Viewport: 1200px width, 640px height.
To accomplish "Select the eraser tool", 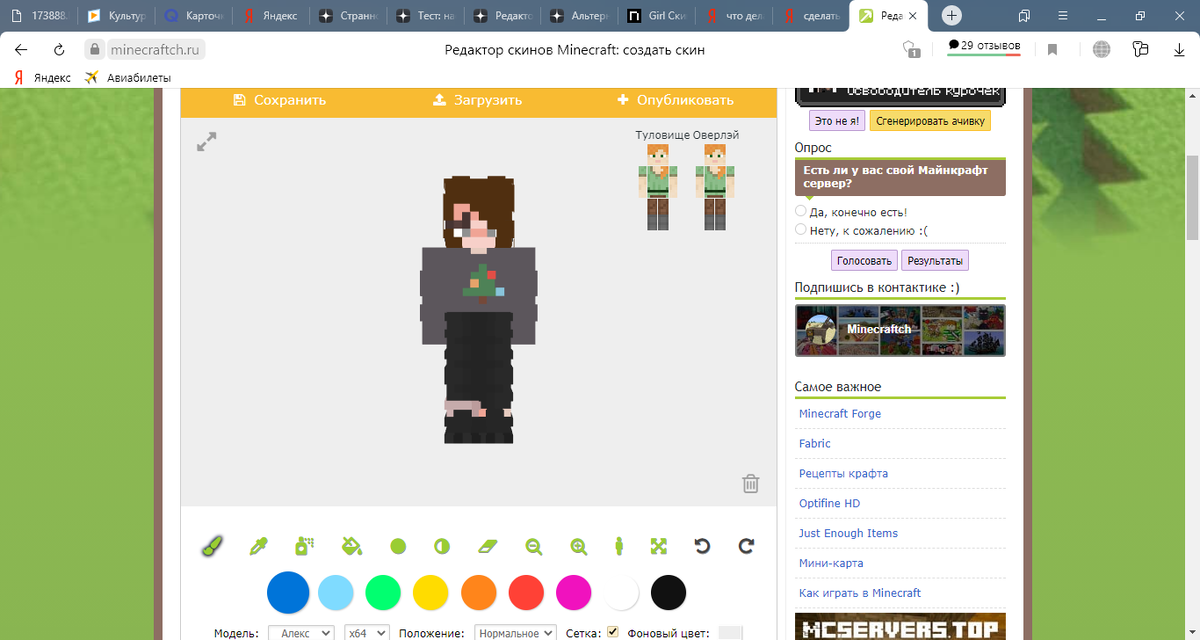I will [487, 546].
